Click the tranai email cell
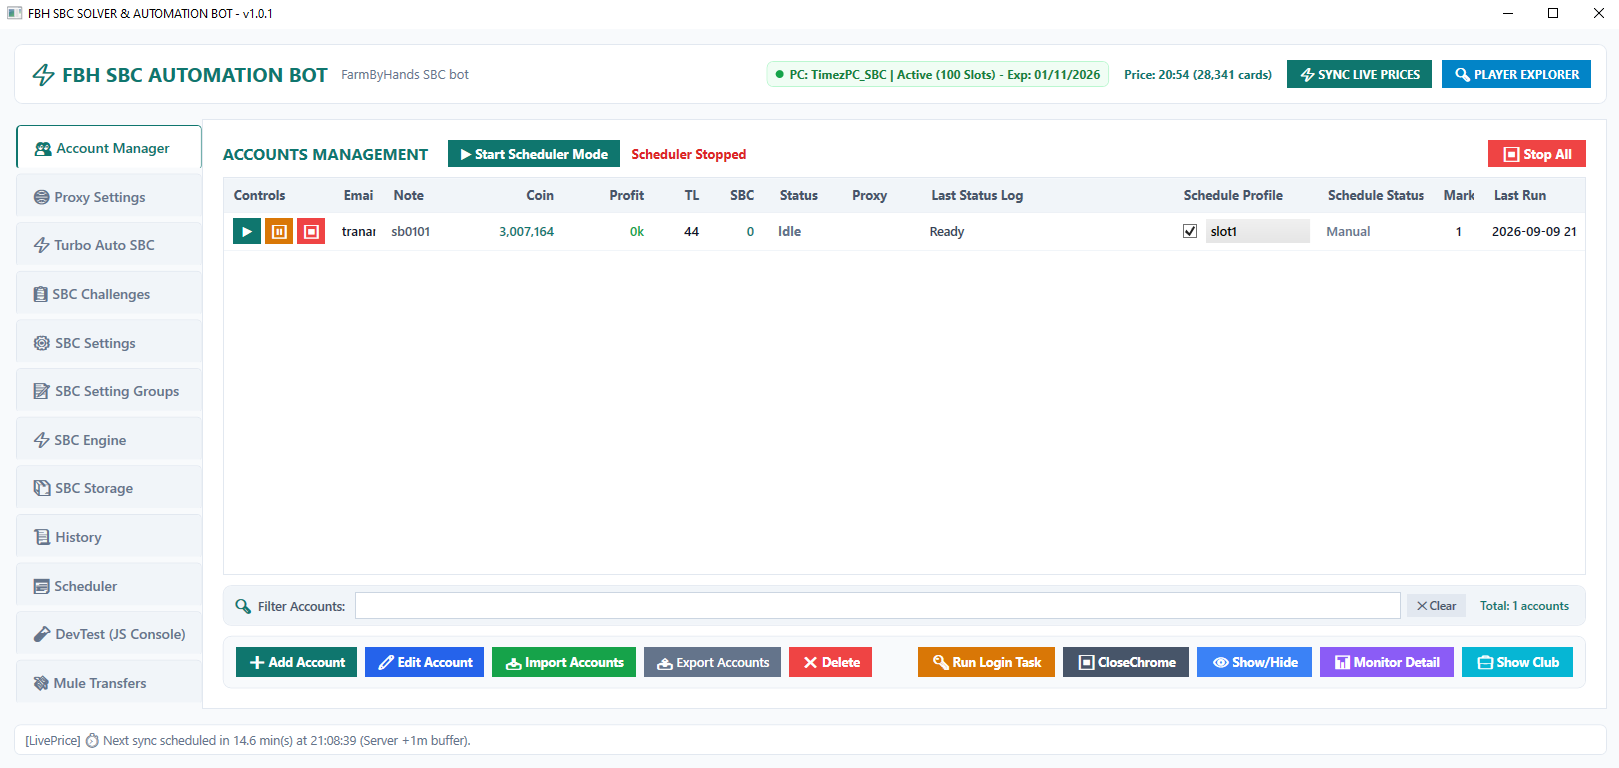Image resolution: width=1619 pixels, height=768 pixels. (359, 231)
